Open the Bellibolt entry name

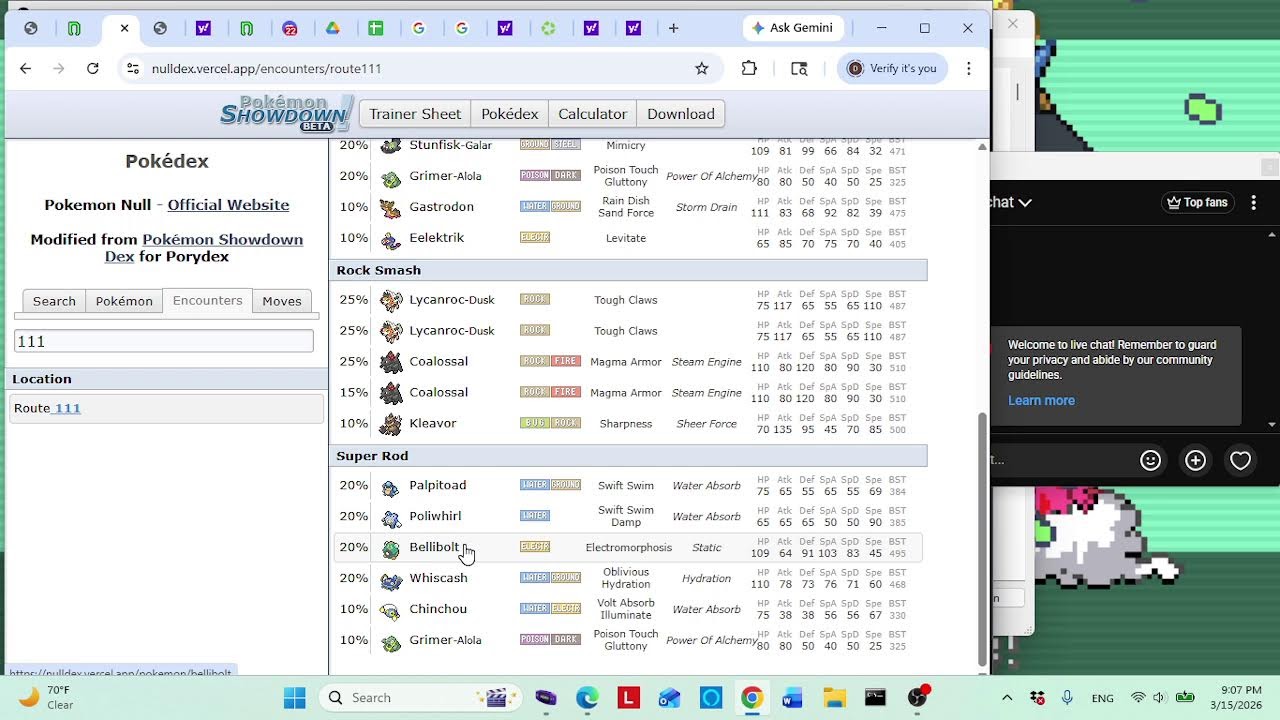point(434,547)
